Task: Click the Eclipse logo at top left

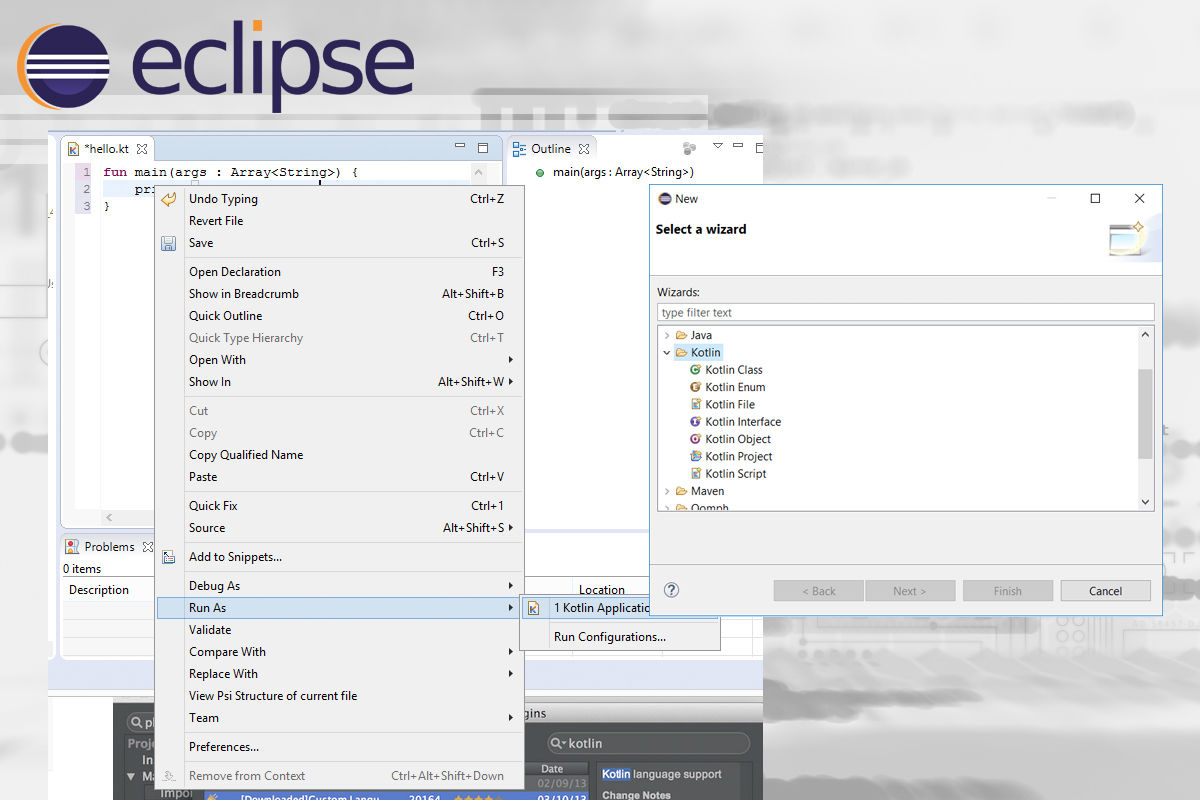Action: coord(65,66)
